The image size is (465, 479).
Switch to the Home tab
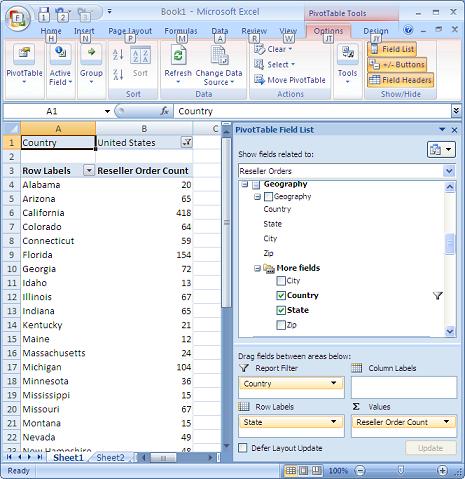[x=51, y=31]
